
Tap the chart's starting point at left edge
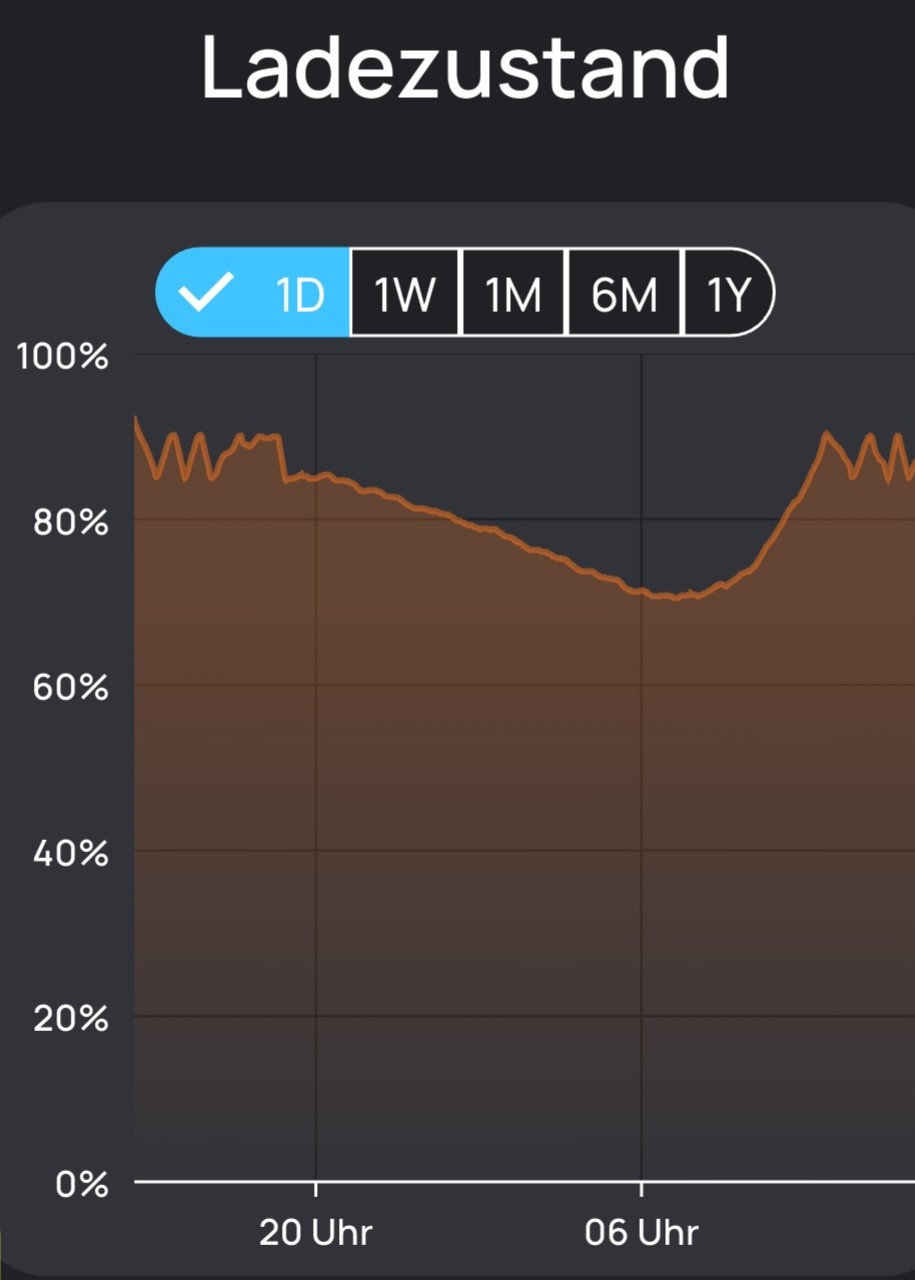click(136, 418)
